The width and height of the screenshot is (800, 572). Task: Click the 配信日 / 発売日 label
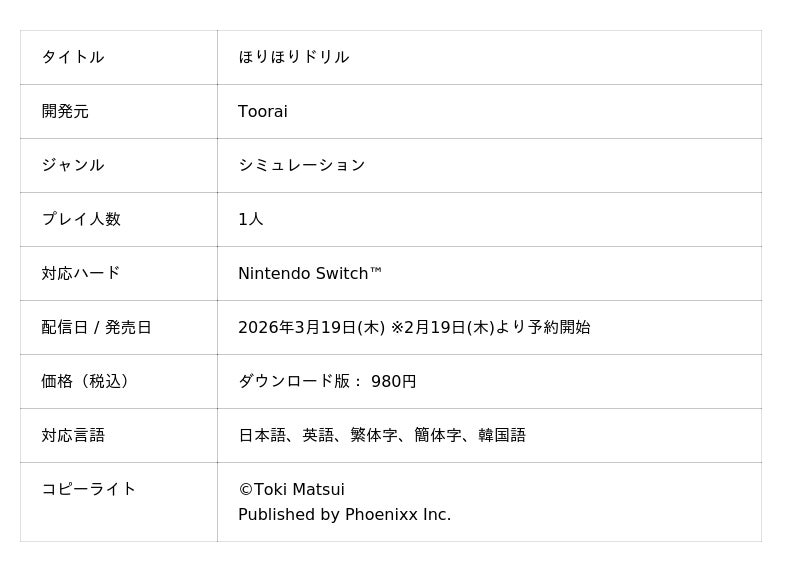pyautogui.click(x=97, y=327)
